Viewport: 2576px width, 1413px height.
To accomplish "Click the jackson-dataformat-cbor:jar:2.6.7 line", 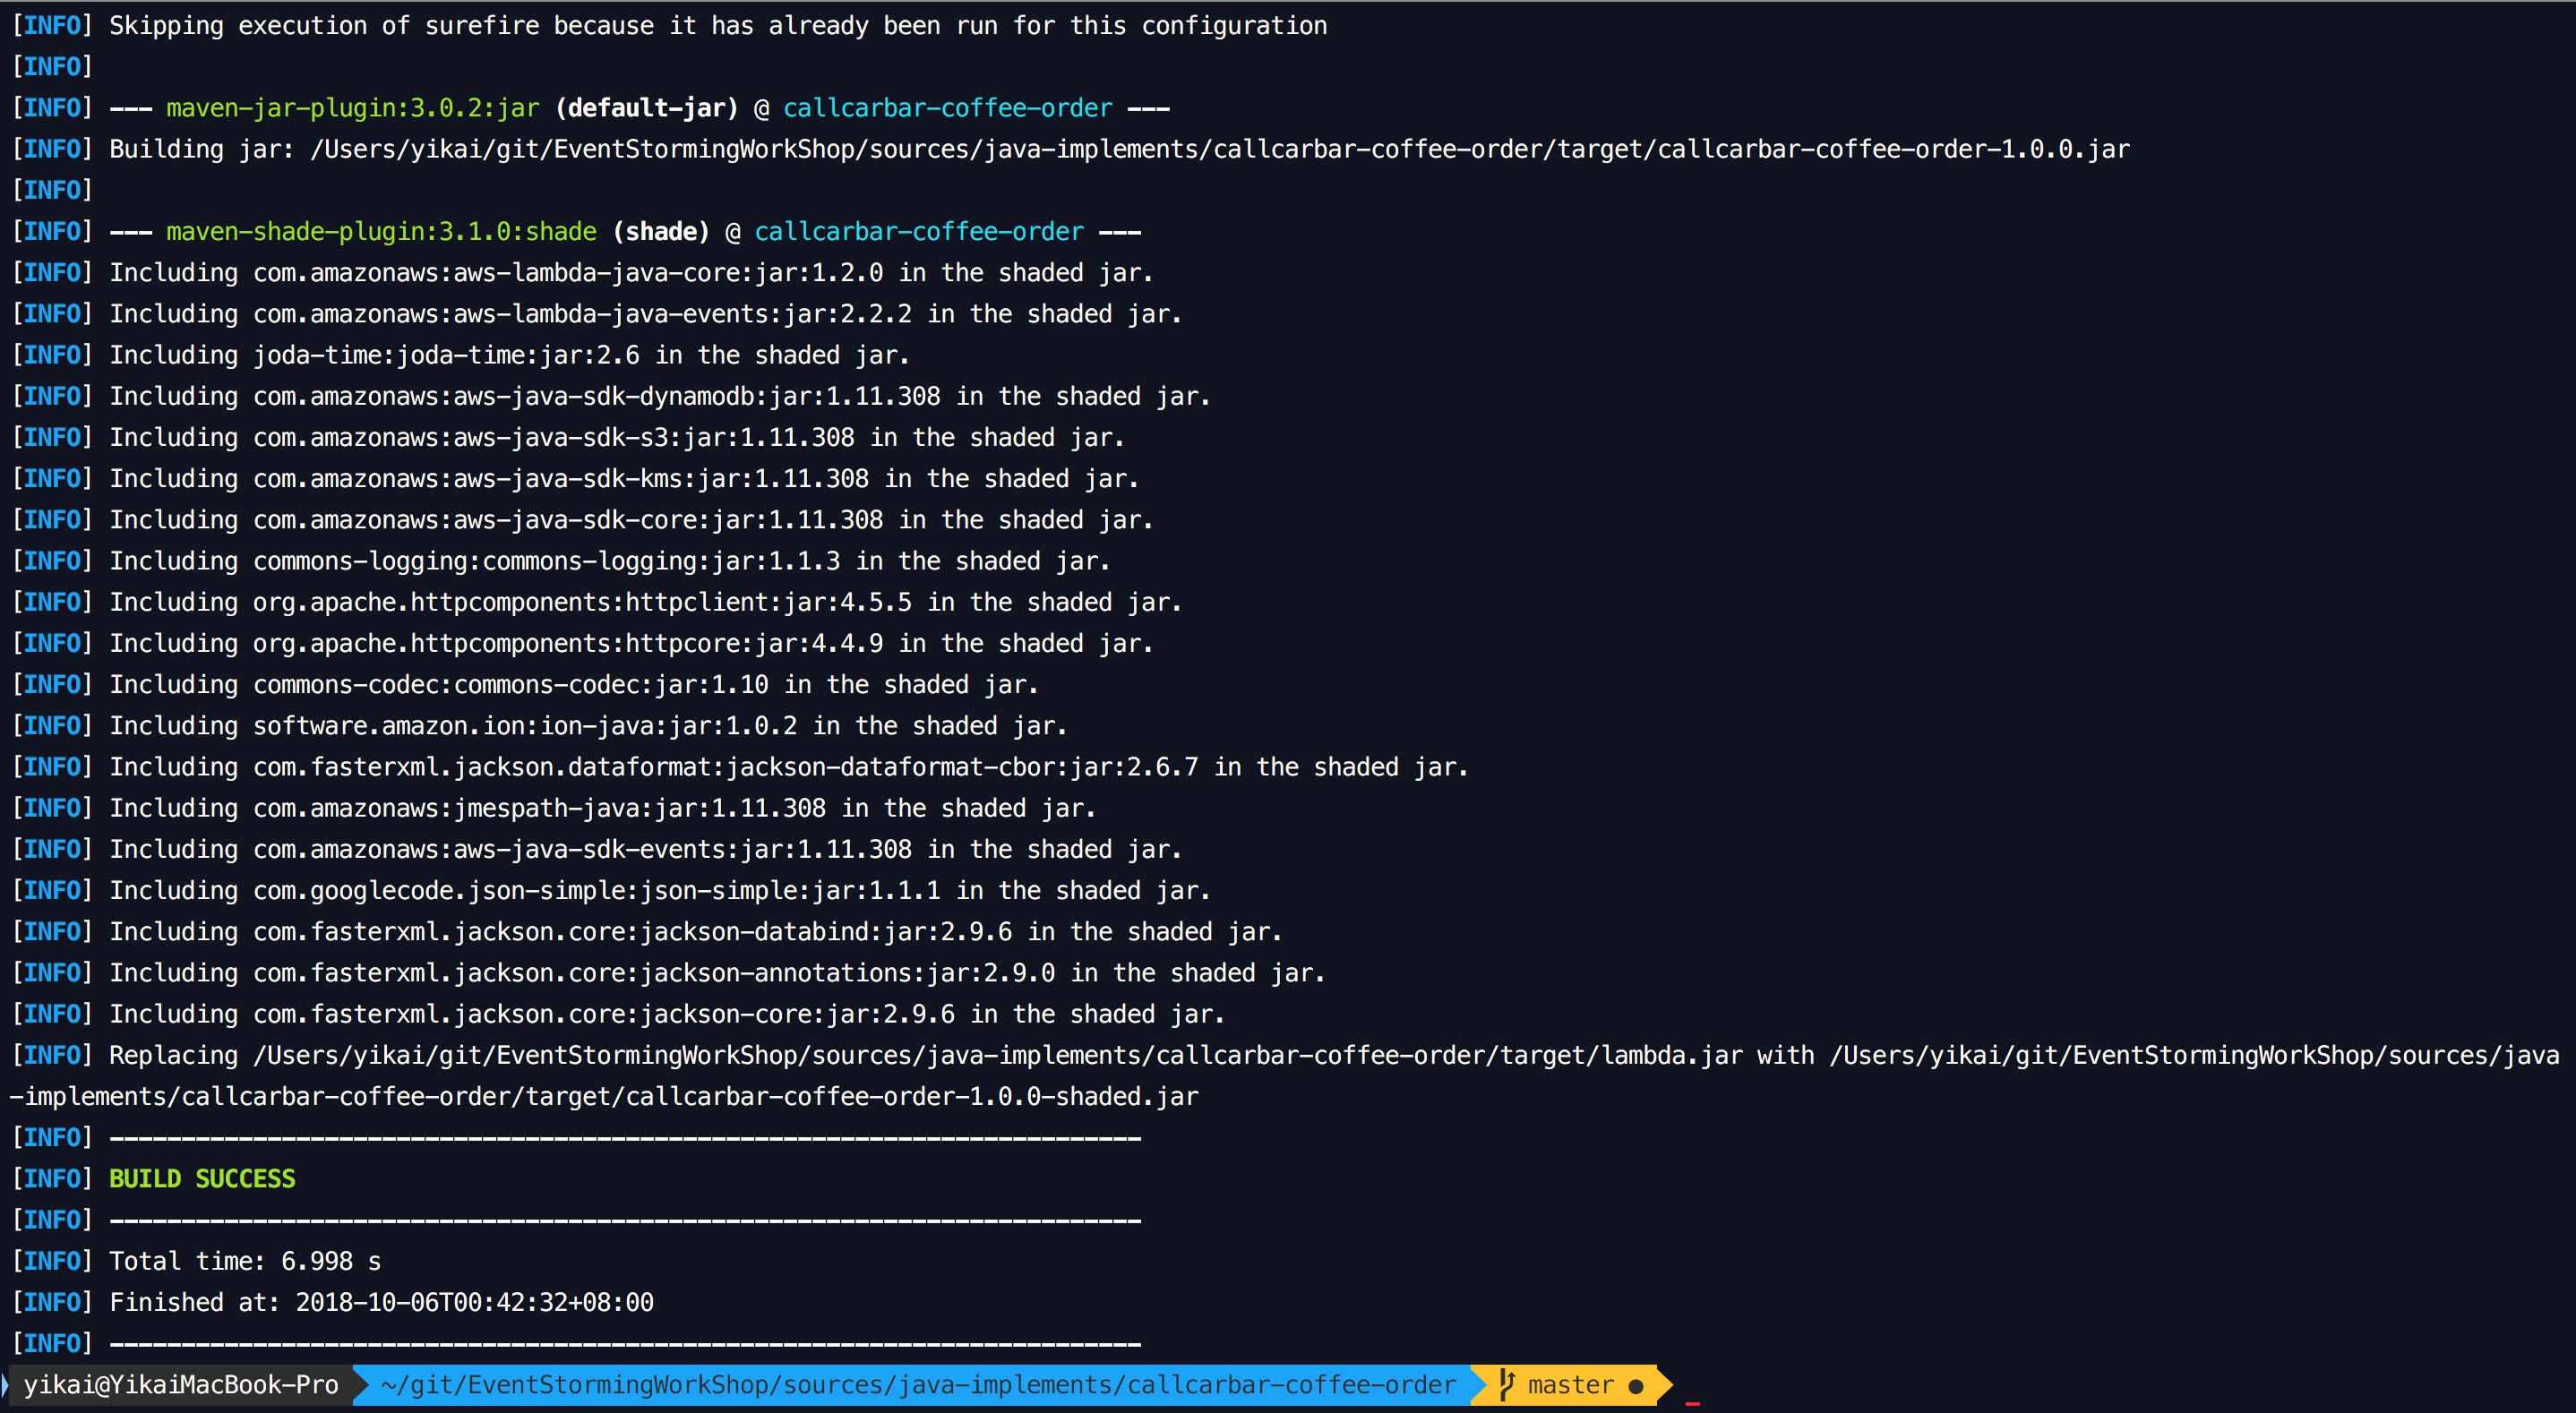I will click(788, 767).
